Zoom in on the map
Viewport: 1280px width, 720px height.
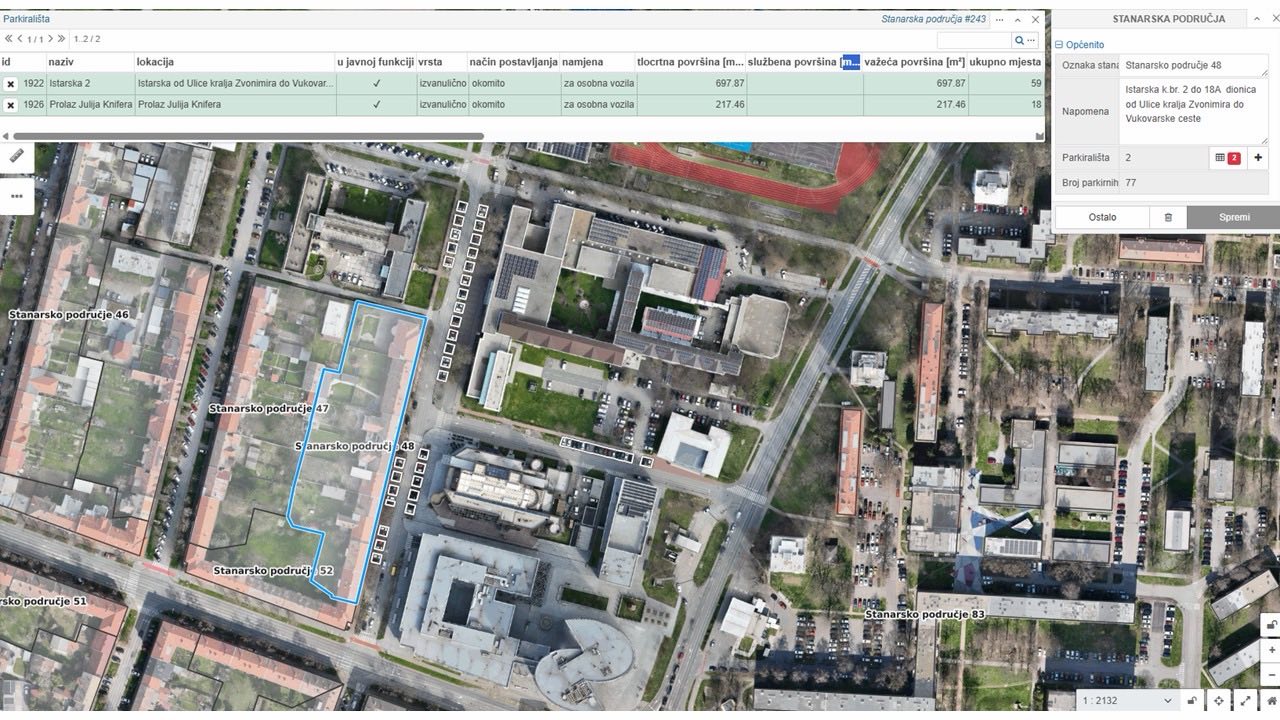tap(1271, 650)
